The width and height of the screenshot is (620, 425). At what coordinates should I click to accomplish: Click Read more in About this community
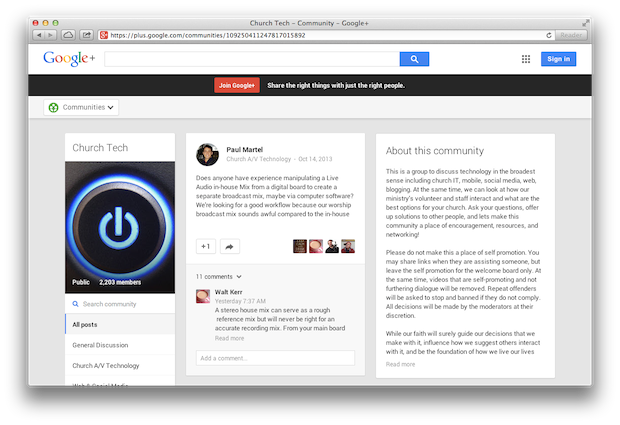point(400,364)
